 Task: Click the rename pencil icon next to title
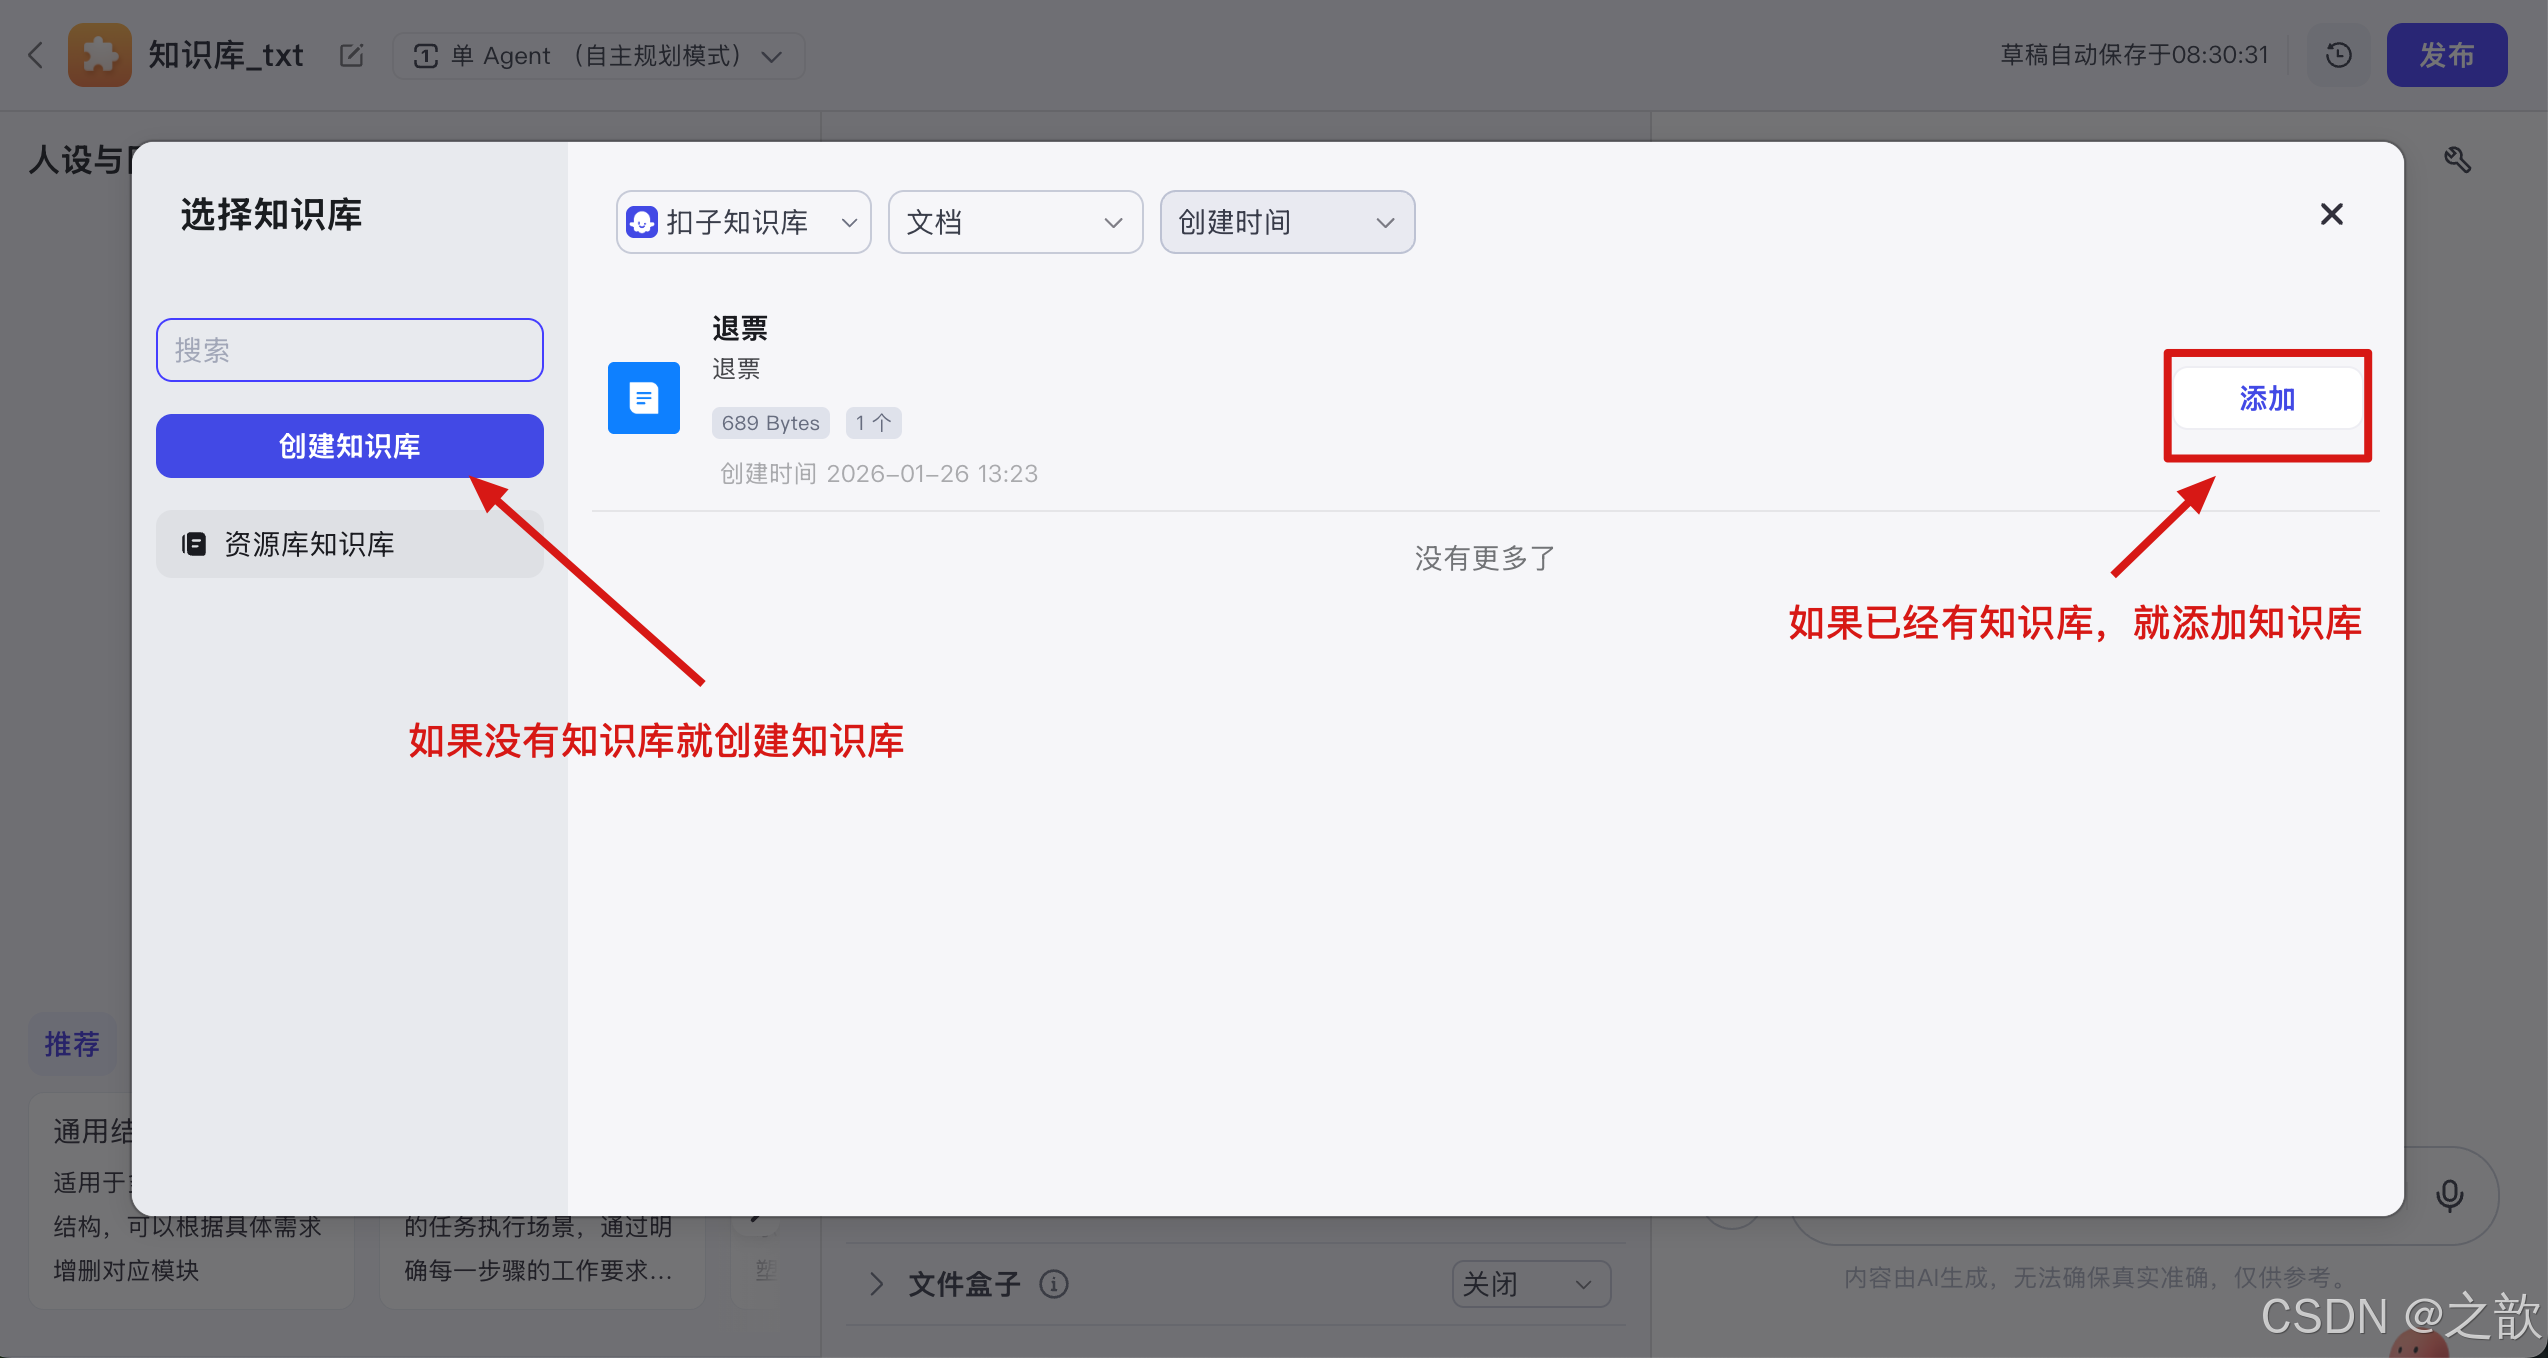pyautogui.click(x=351, y=55)
